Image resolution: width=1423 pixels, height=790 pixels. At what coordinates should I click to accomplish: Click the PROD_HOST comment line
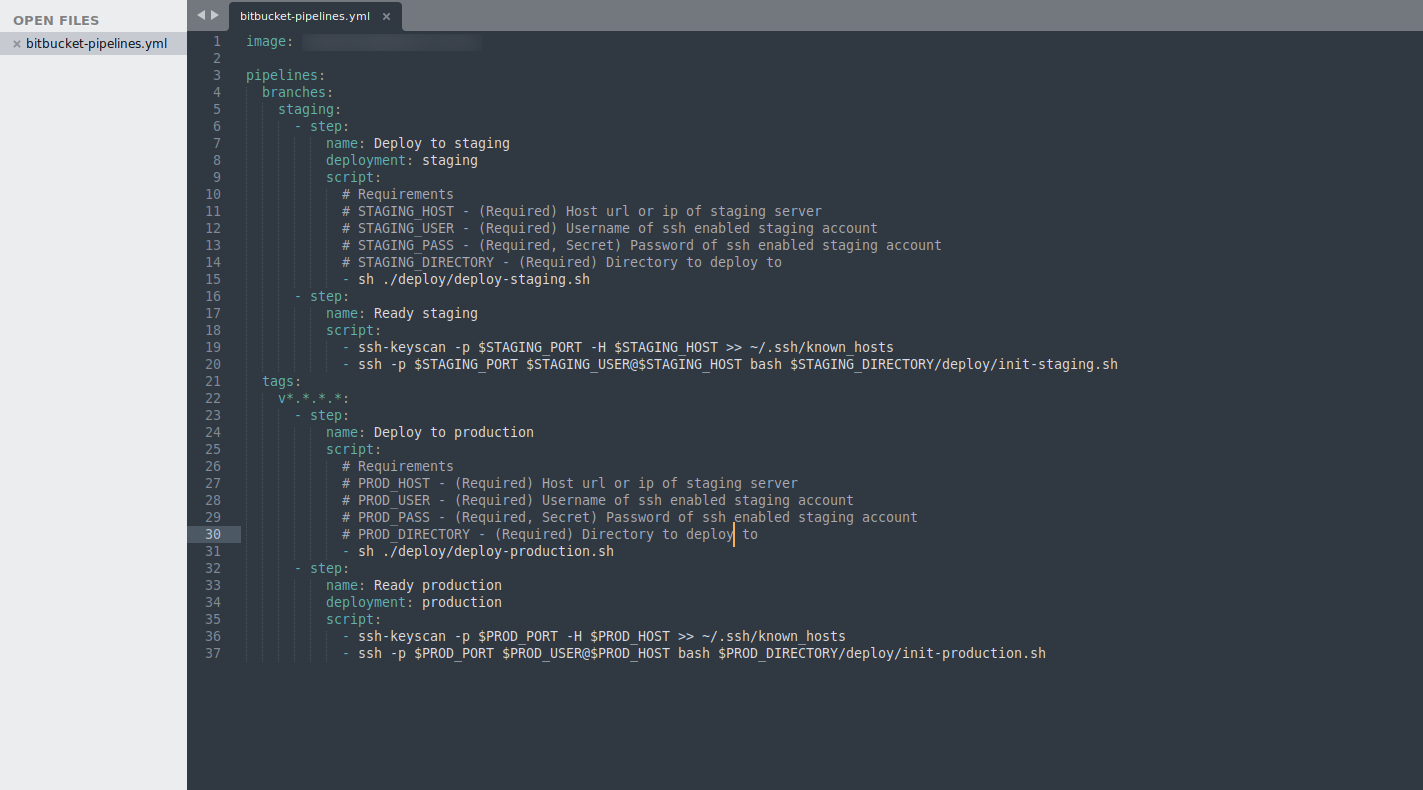pyautogui.click(x=570, y=483)
